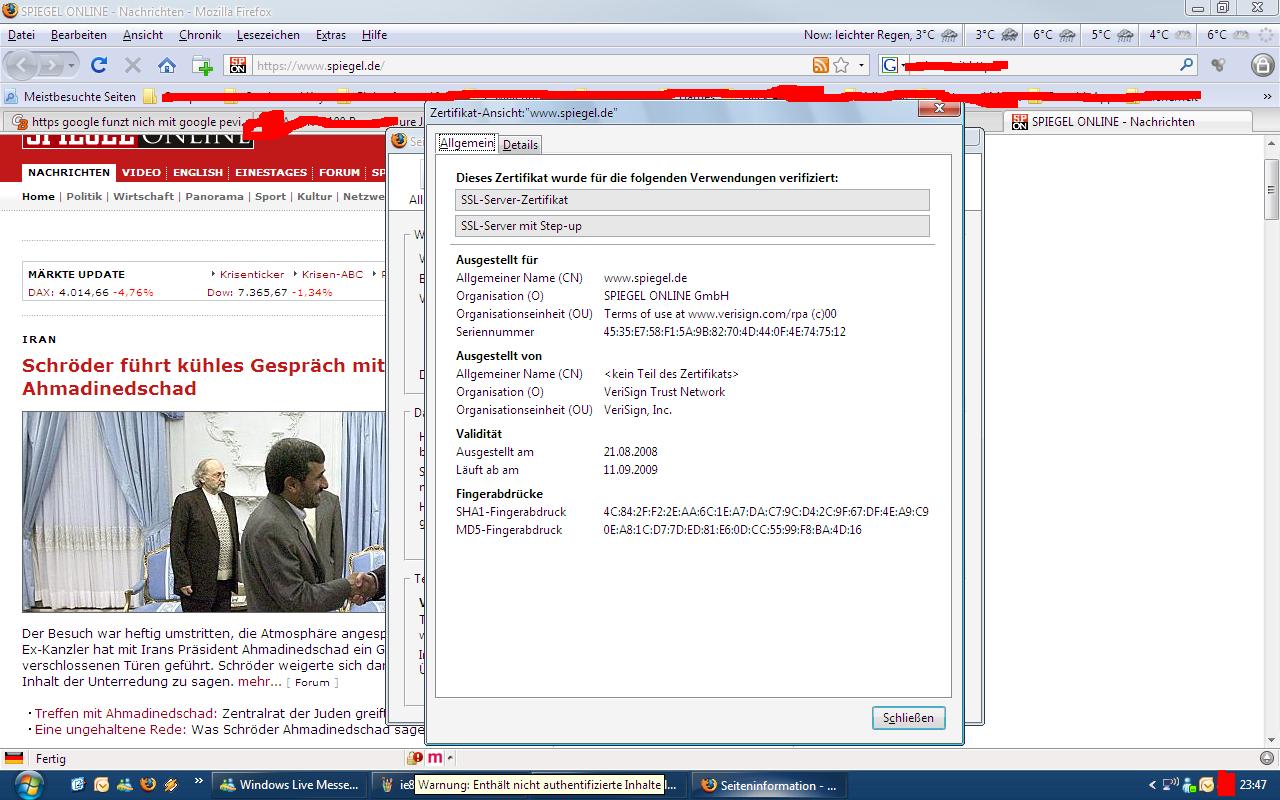Click the article photo of the handshake
This screenshot has height=800, width=1280.
point(203,512)
